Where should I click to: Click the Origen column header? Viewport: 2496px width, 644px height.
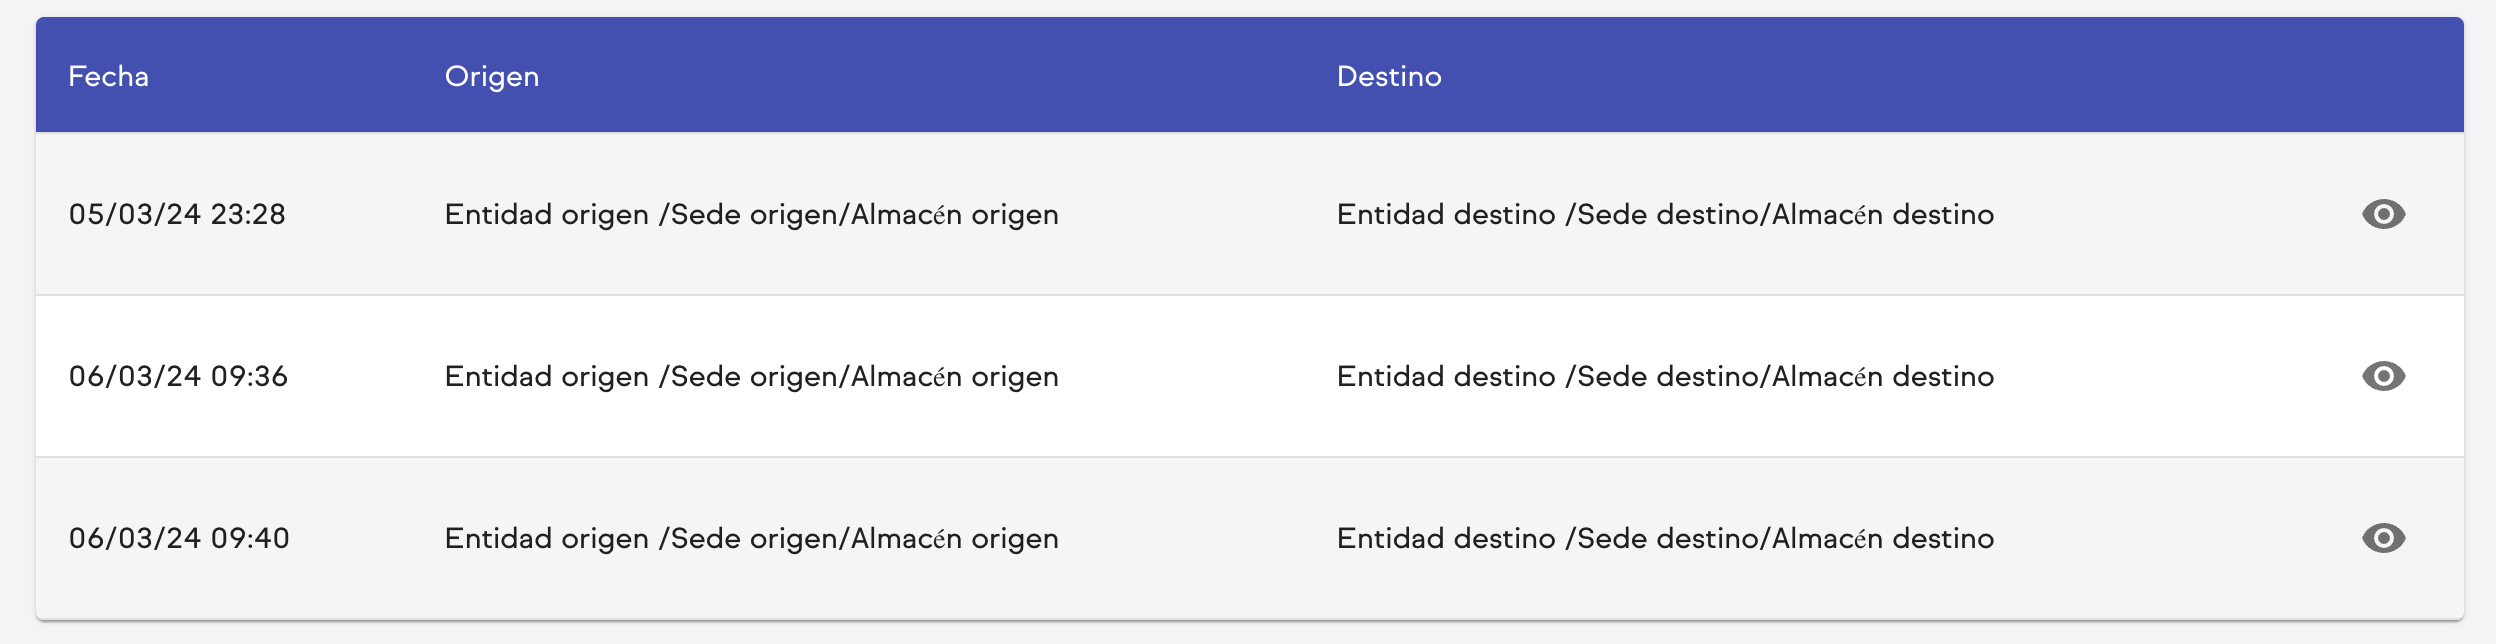[492, 77]
